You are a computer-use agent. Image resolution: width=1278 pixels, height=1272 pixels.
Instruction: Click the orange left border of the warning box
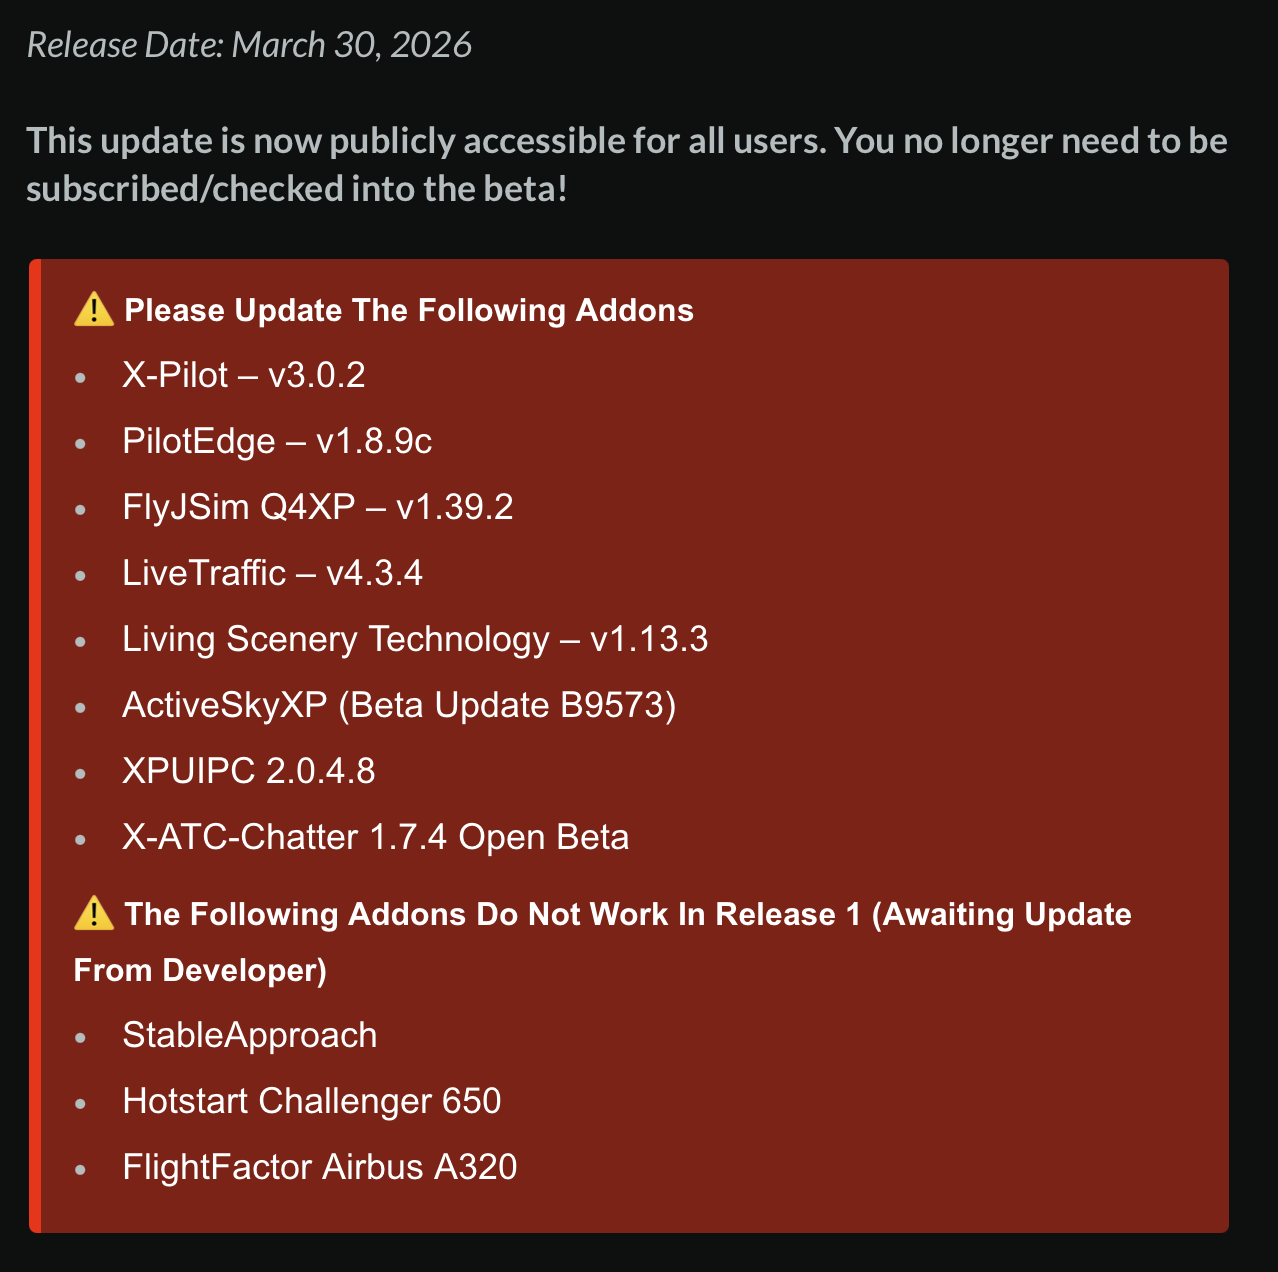pyautogui.click(x=35, y=745)
